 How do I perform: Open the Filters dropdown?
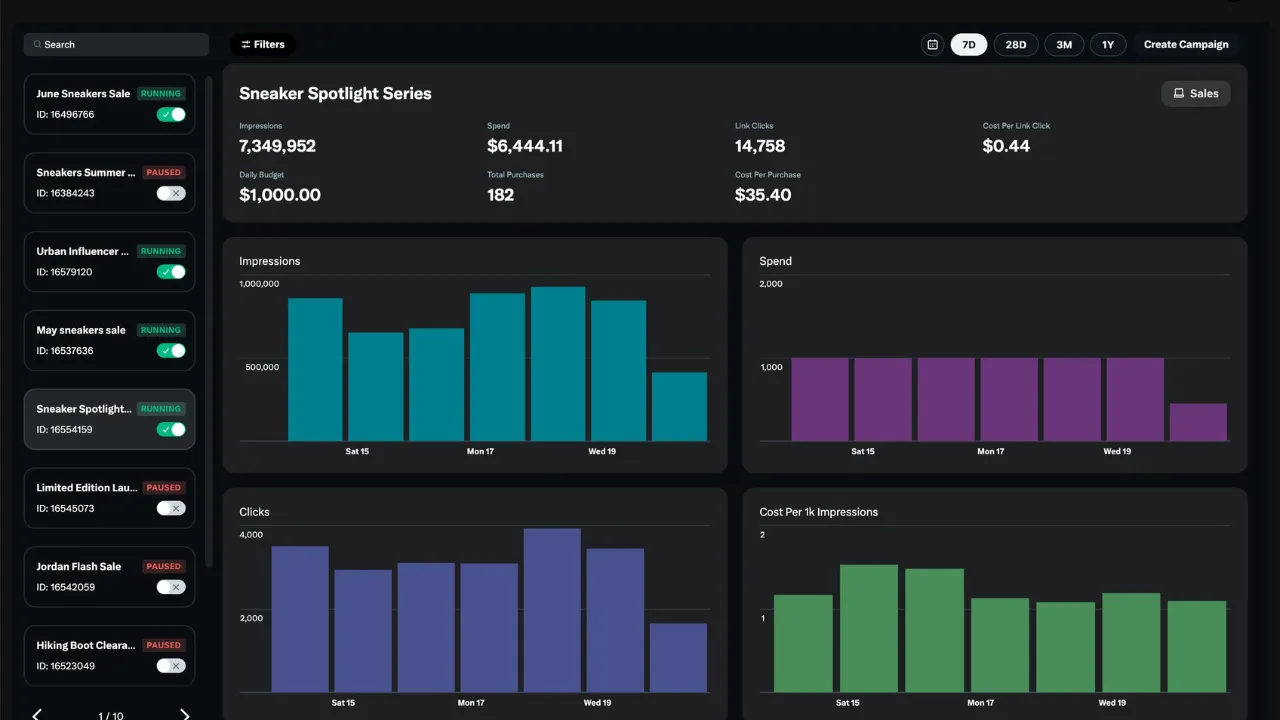263,45
